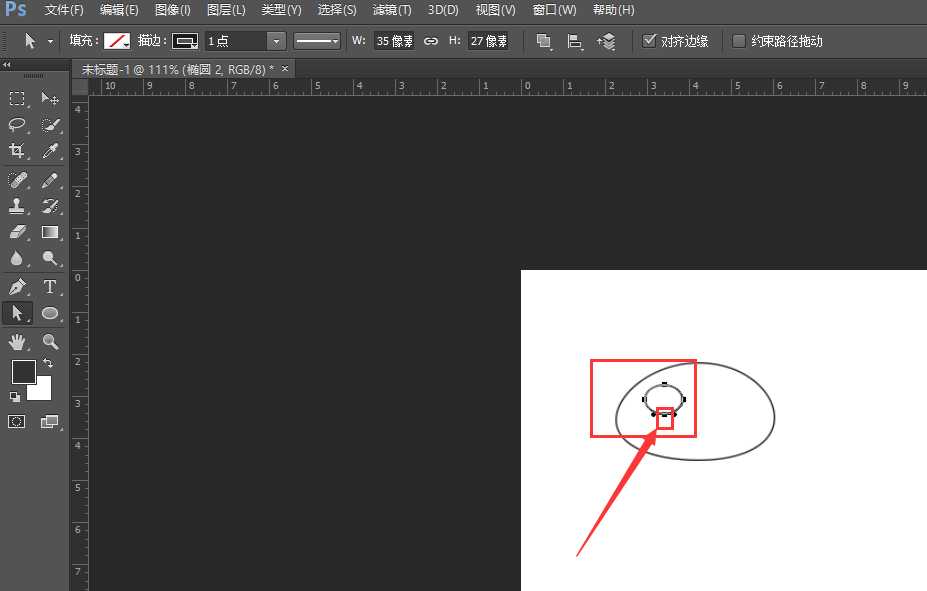
Task: Select the Ellipse shape tool
Action: (51, 313)
